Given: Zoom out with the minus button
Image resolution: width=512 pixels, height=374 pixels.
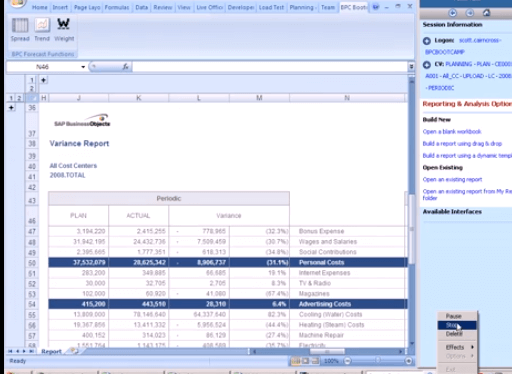Looking at the screenshot, I should (347, 361).
